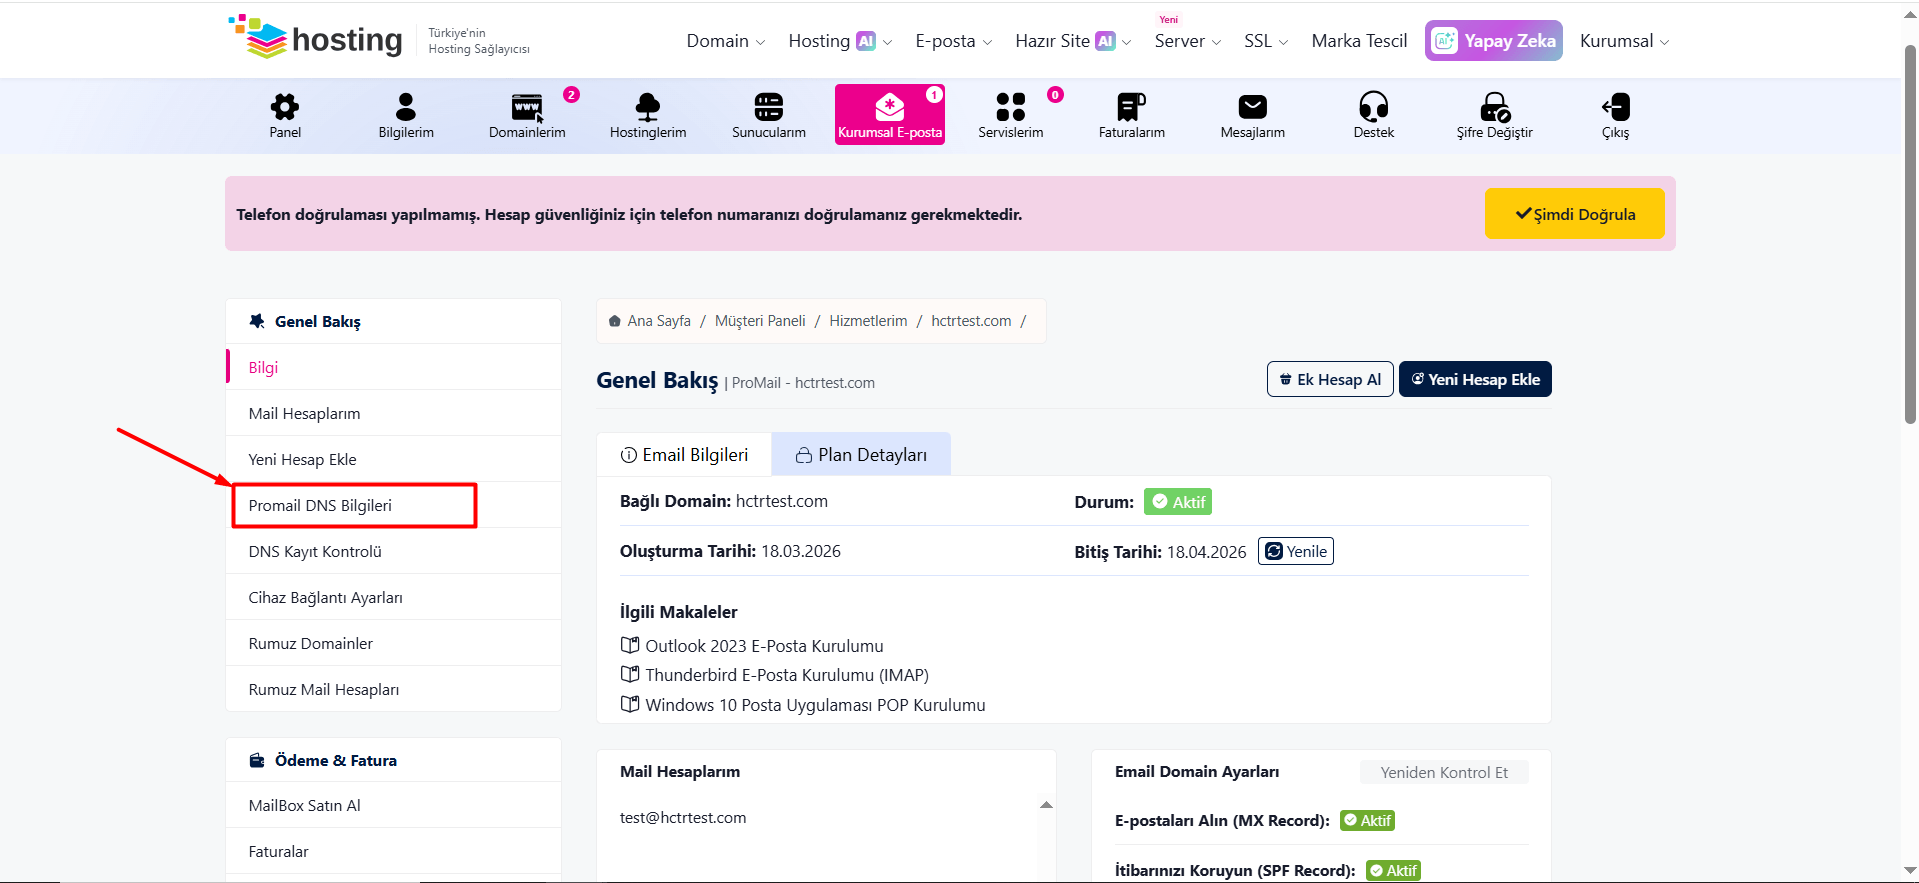Open Outlook 2023 E-Posta Kurulumu article
The image size is (1919, 883).
click(x=764, y=646)
